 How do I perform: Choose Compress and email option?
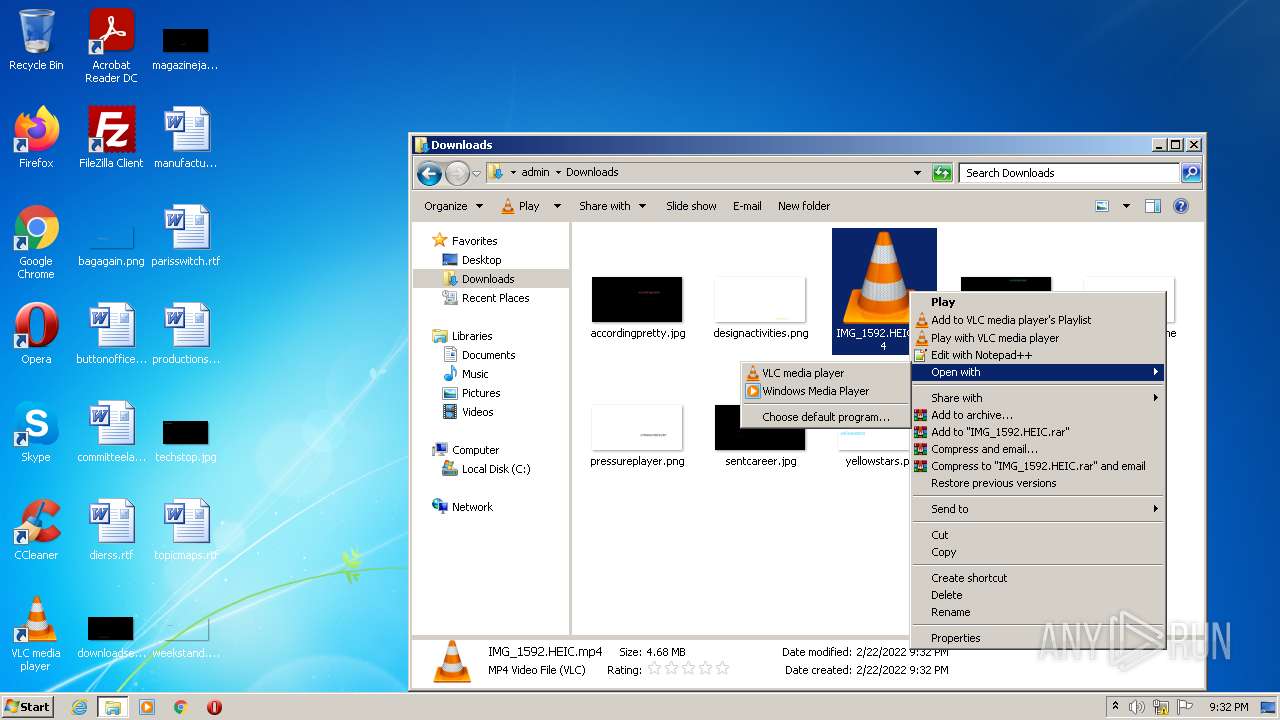coord(1038,449)
